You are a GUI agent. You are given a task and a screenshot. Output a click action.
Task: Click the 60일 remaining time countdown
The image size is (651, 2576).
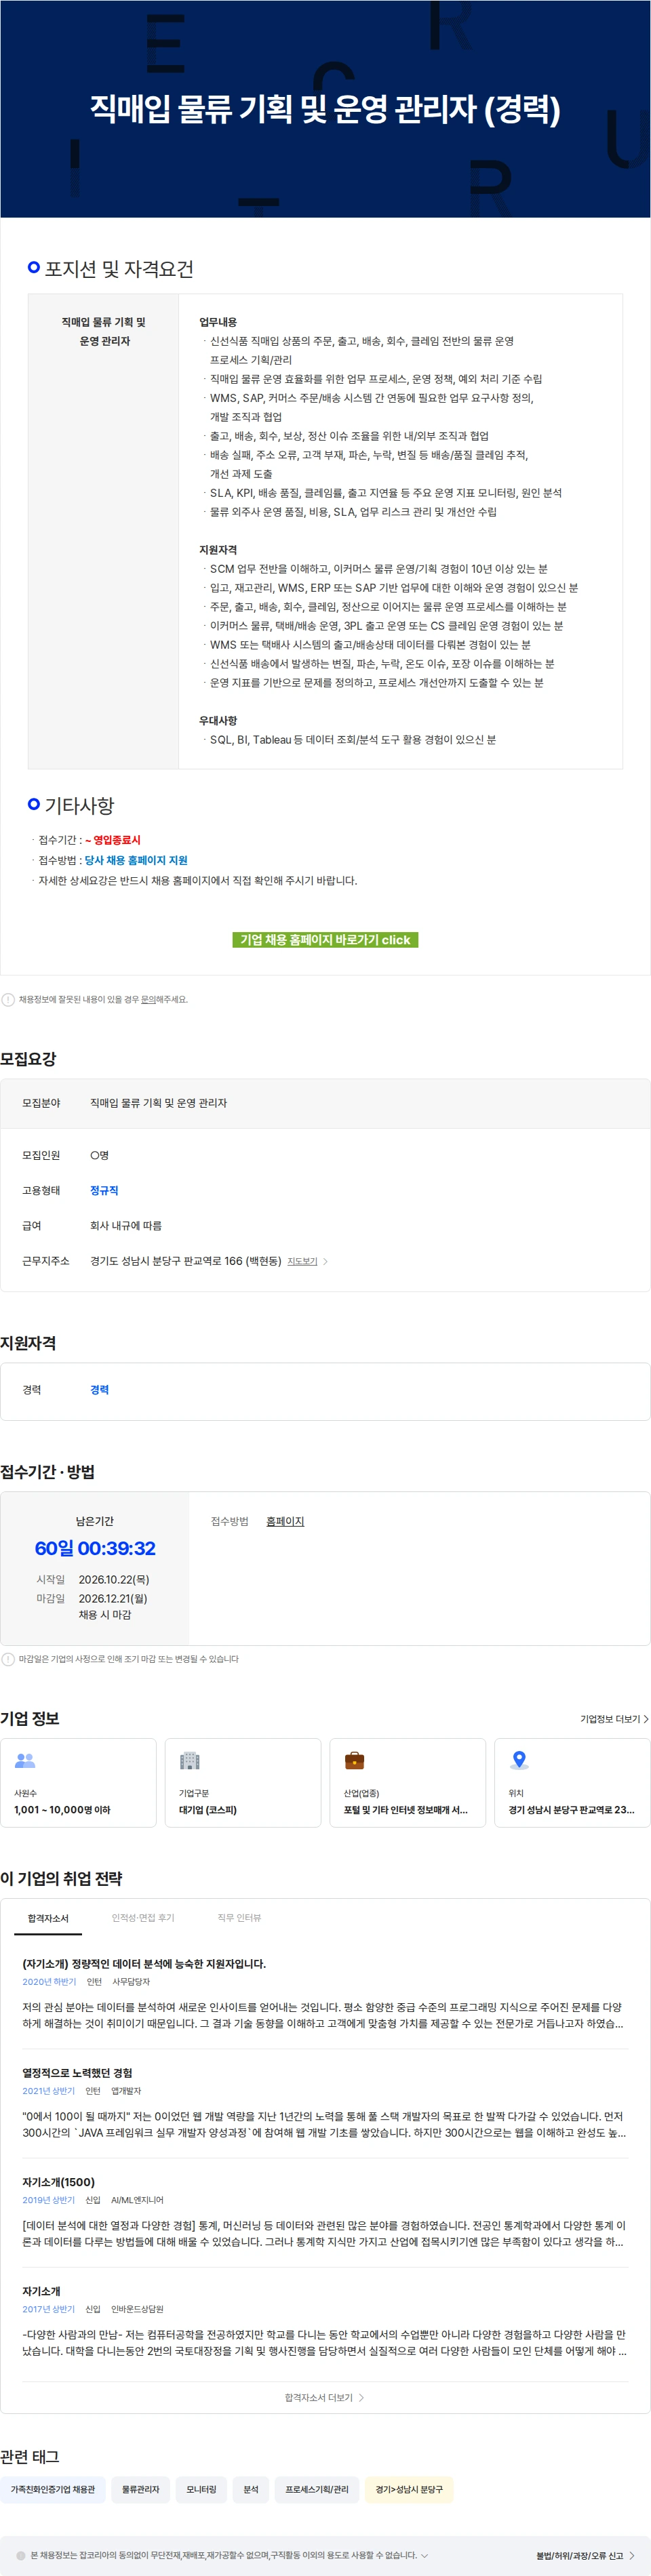(95, 1548)
